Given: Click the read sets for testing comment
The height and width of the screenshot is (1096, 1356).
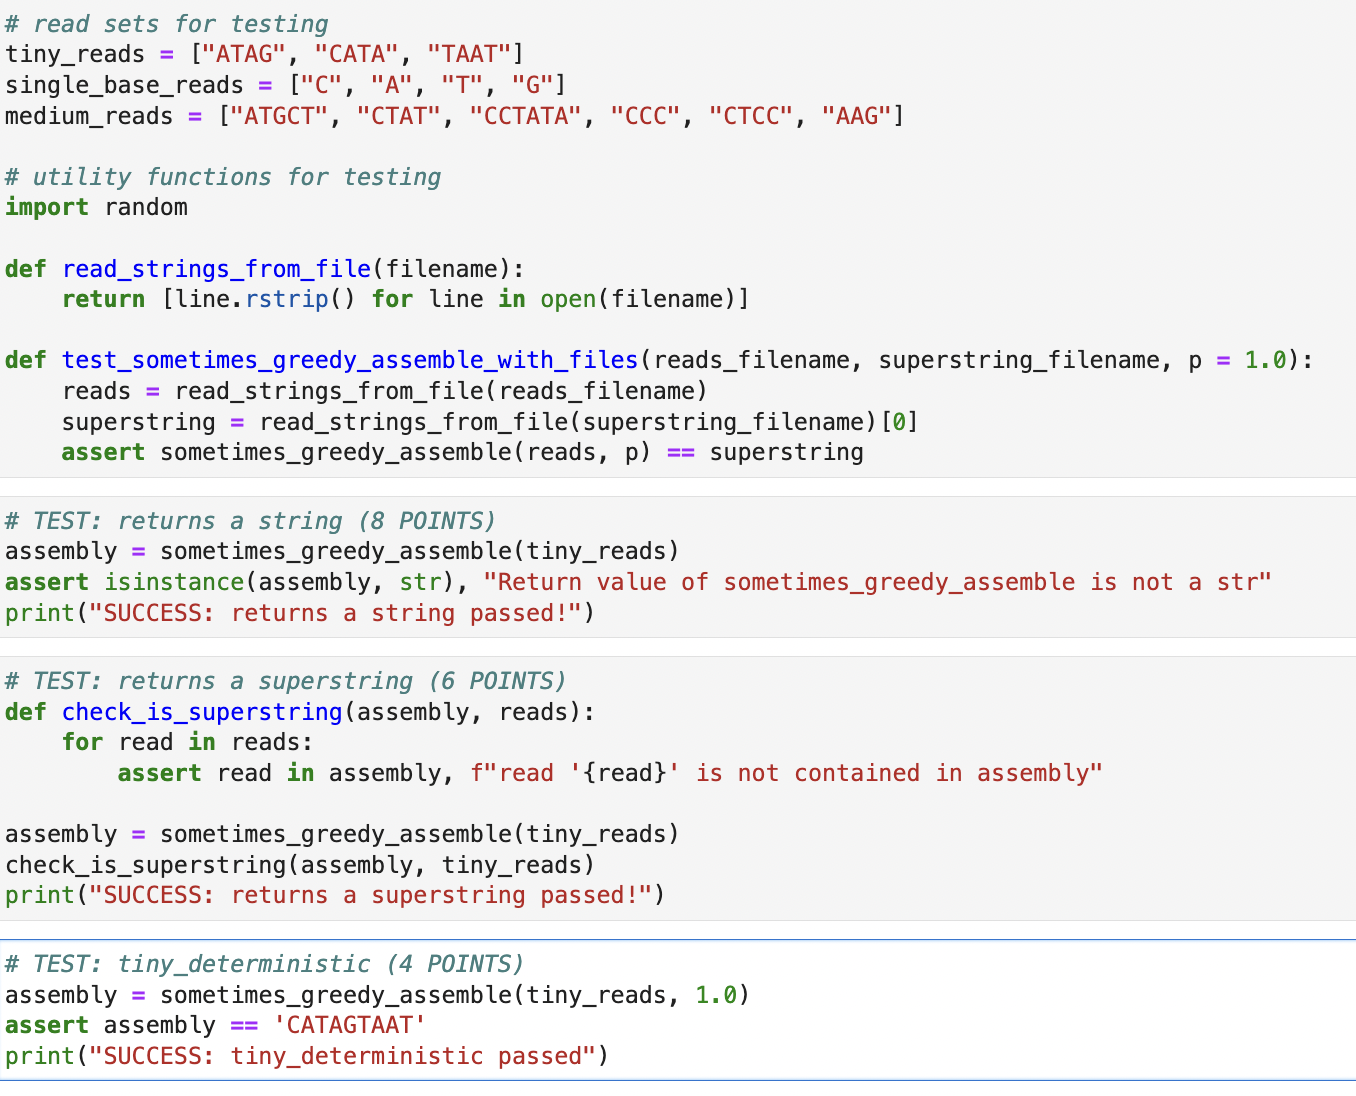Looking at the screenshot, I should (165, 23).
